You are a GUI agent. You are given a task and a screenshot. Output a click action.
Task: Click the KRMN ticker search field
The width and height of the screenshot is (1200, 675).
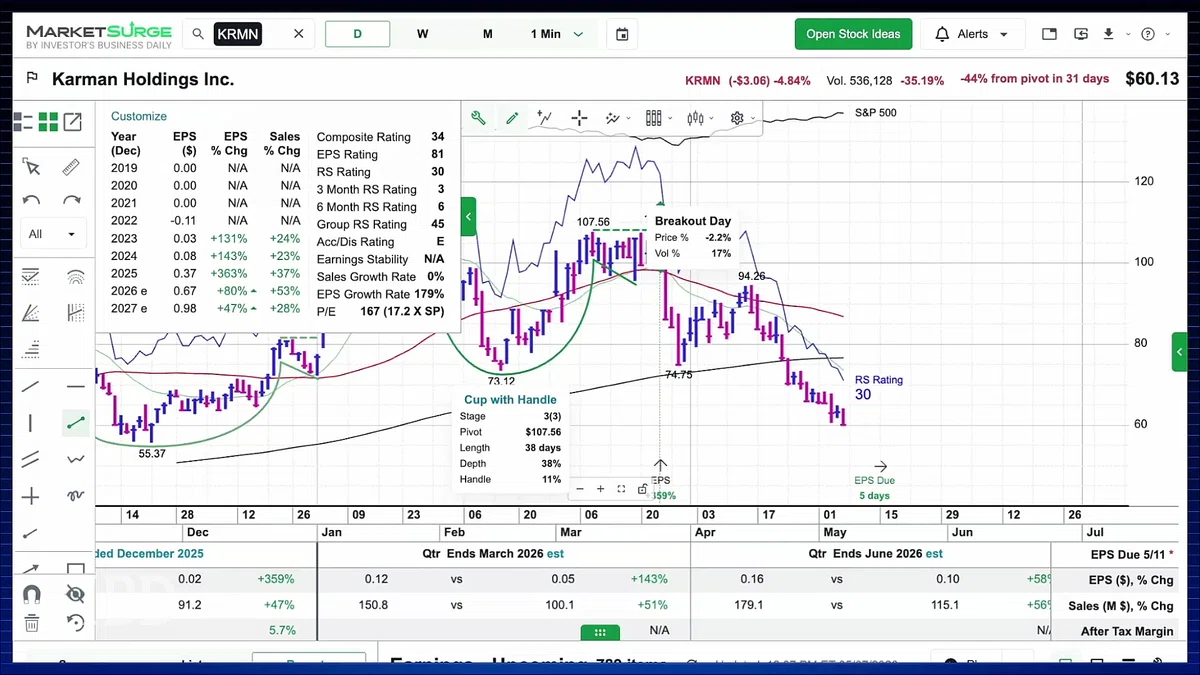pos(250,34)
